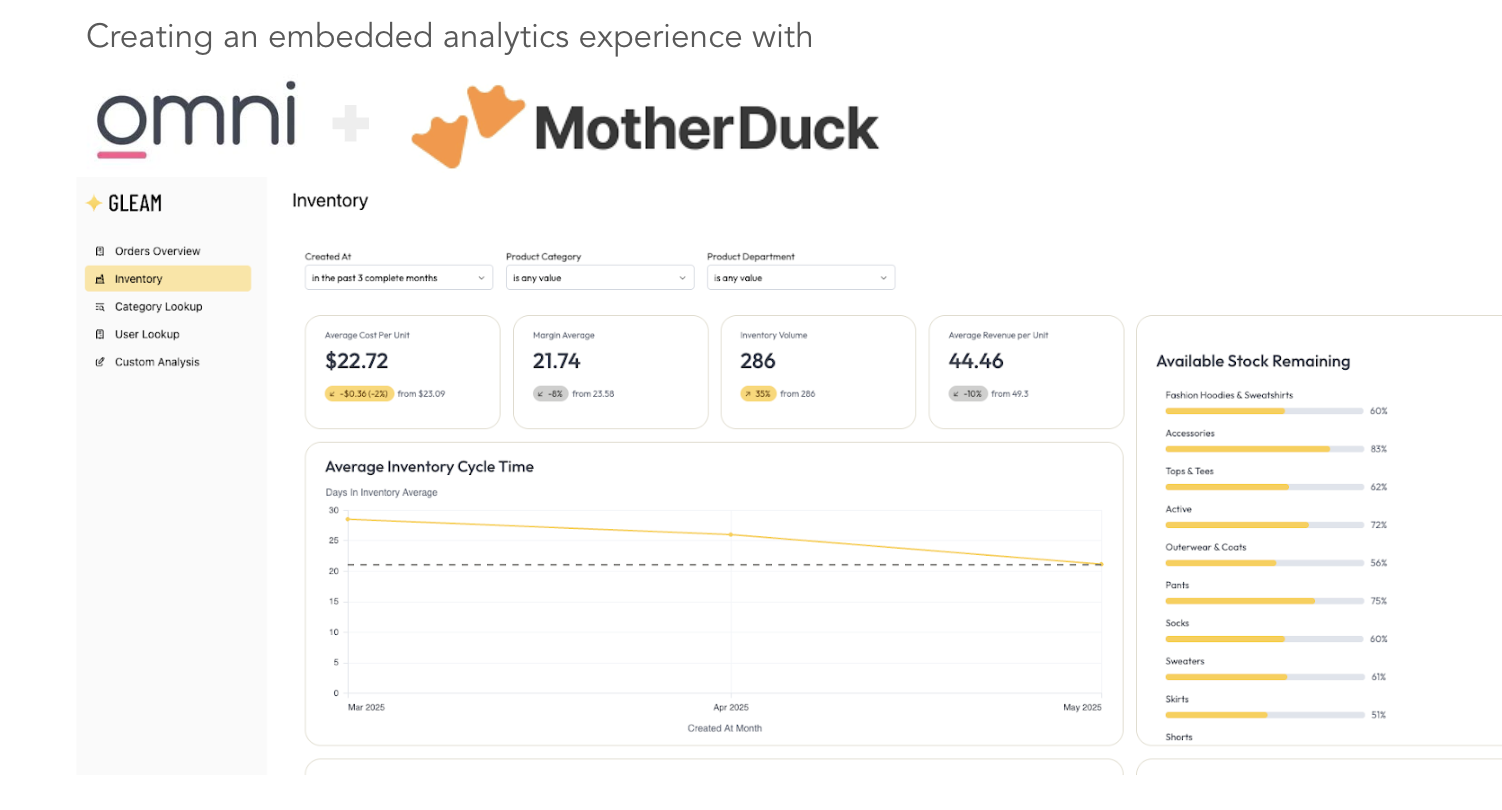The image size is (1502, 810).
Task: Open Custom Analysis from the sidebar
Action: click(x=157, y=362)
